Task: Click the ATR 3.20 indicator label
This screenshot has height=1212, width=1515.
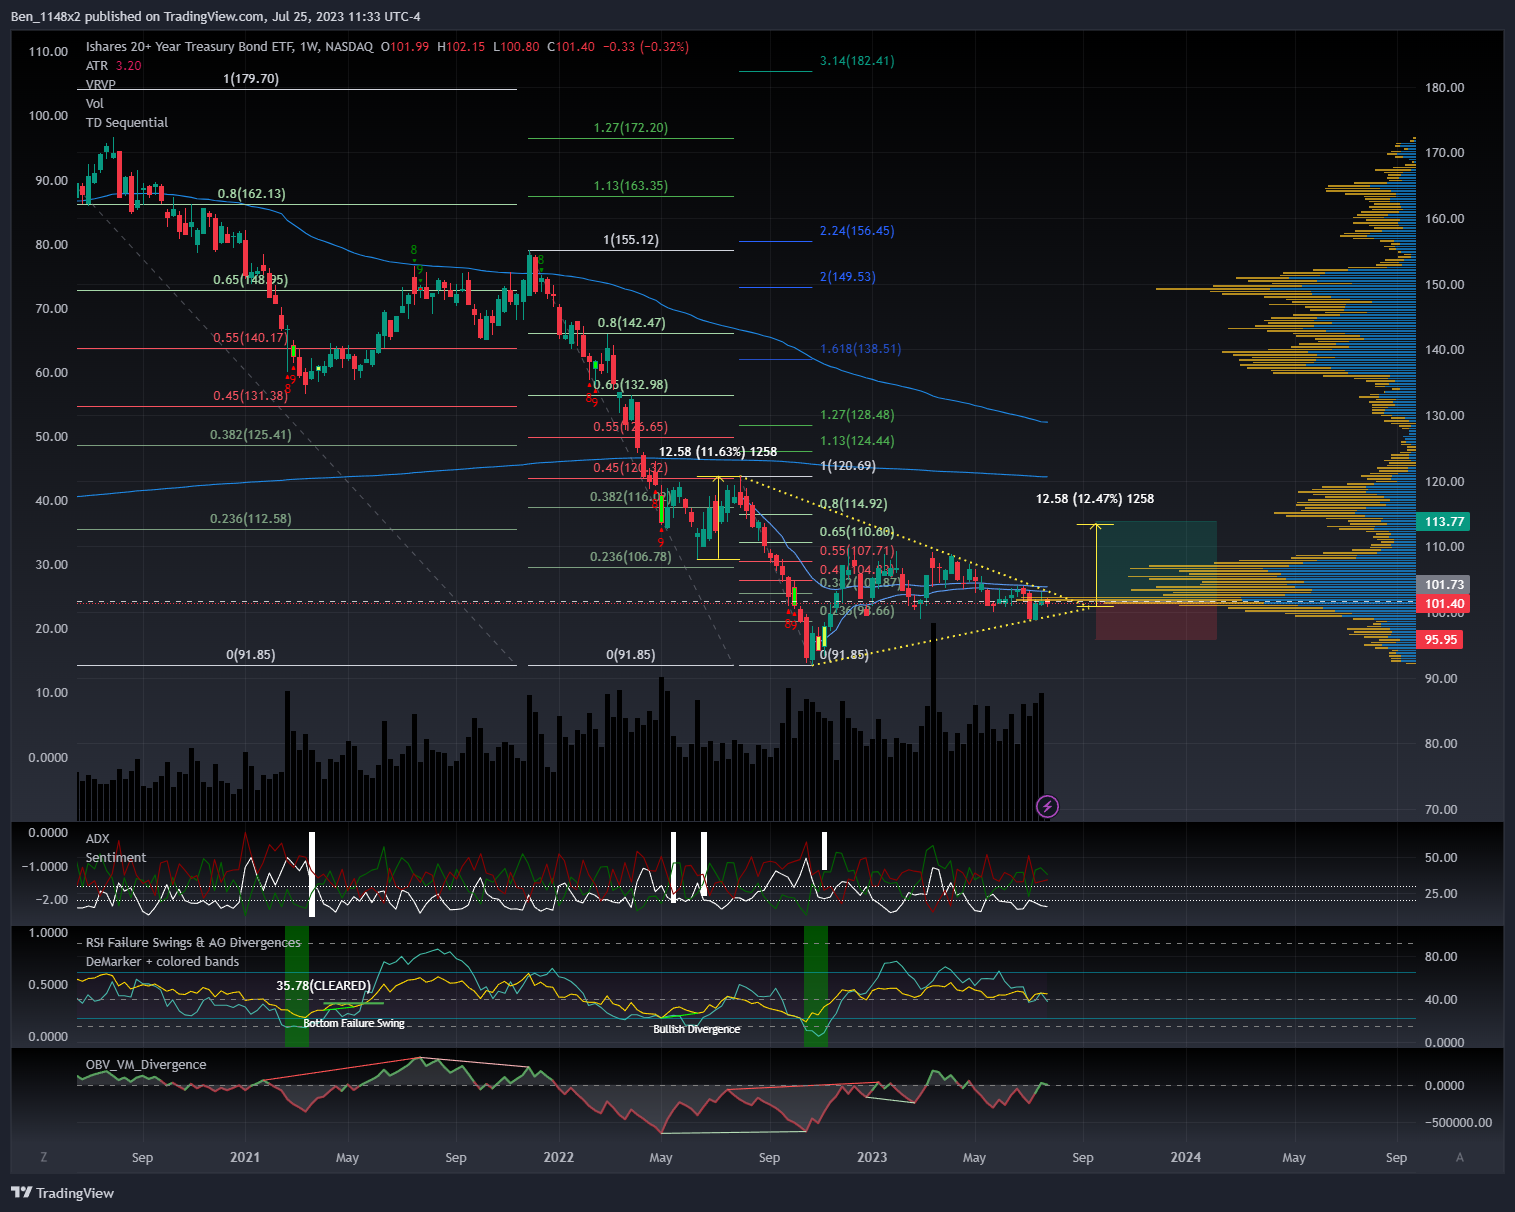Action: (113, 65)
